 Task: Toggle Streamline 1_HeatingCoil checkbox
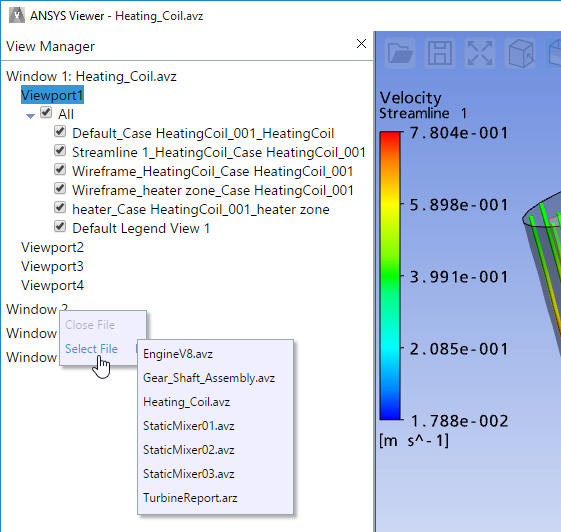[60, 150]
